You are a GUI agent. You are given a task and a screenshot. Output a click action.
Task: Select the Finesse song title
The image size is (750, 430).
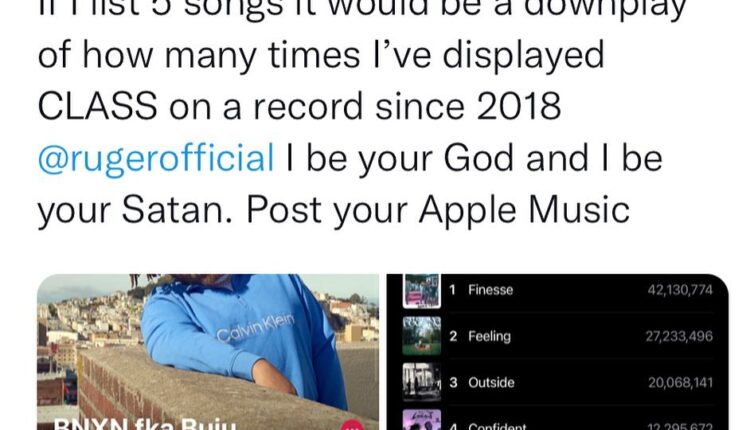(490, 290)
